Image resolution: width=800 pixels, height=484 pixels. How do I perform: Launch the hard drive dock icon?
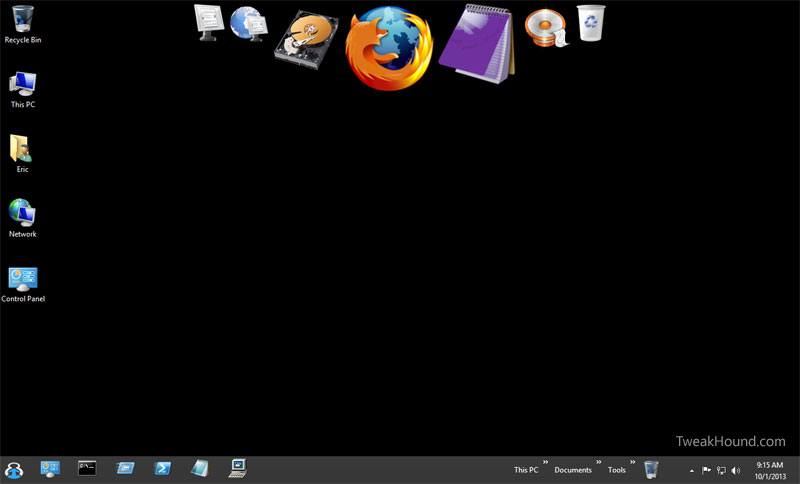coord(306,40)
